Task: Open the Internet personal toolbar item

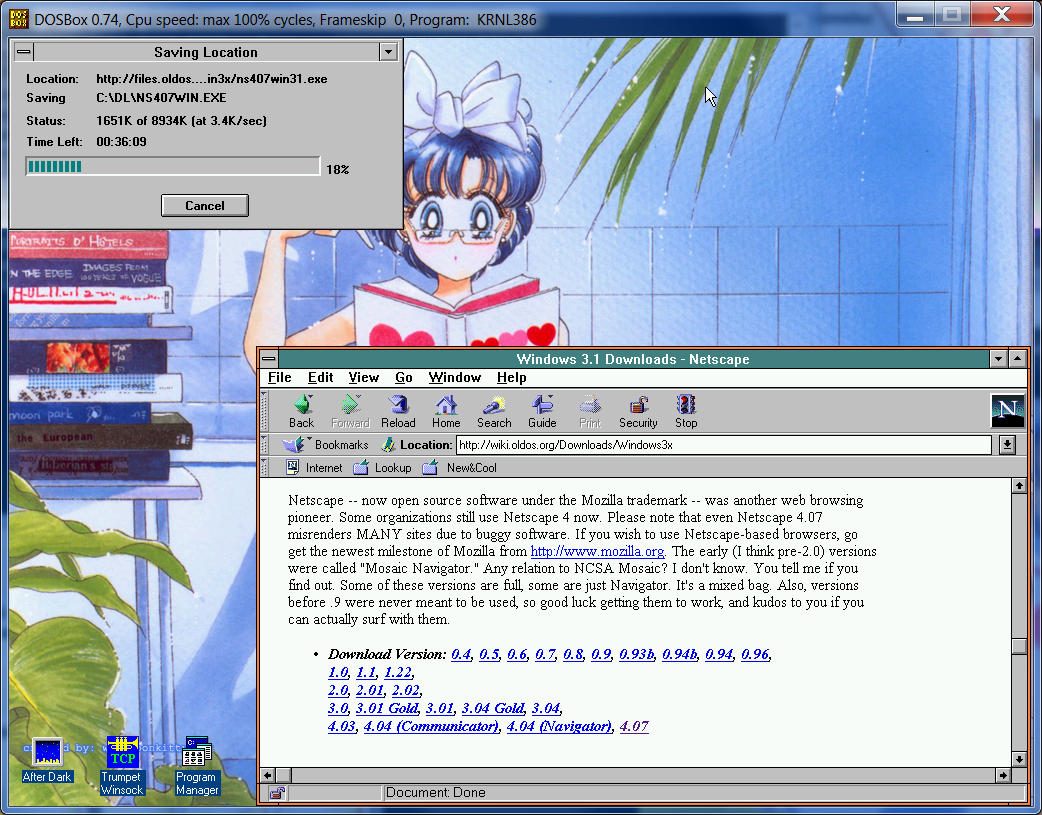Action: tap(314, 467)
